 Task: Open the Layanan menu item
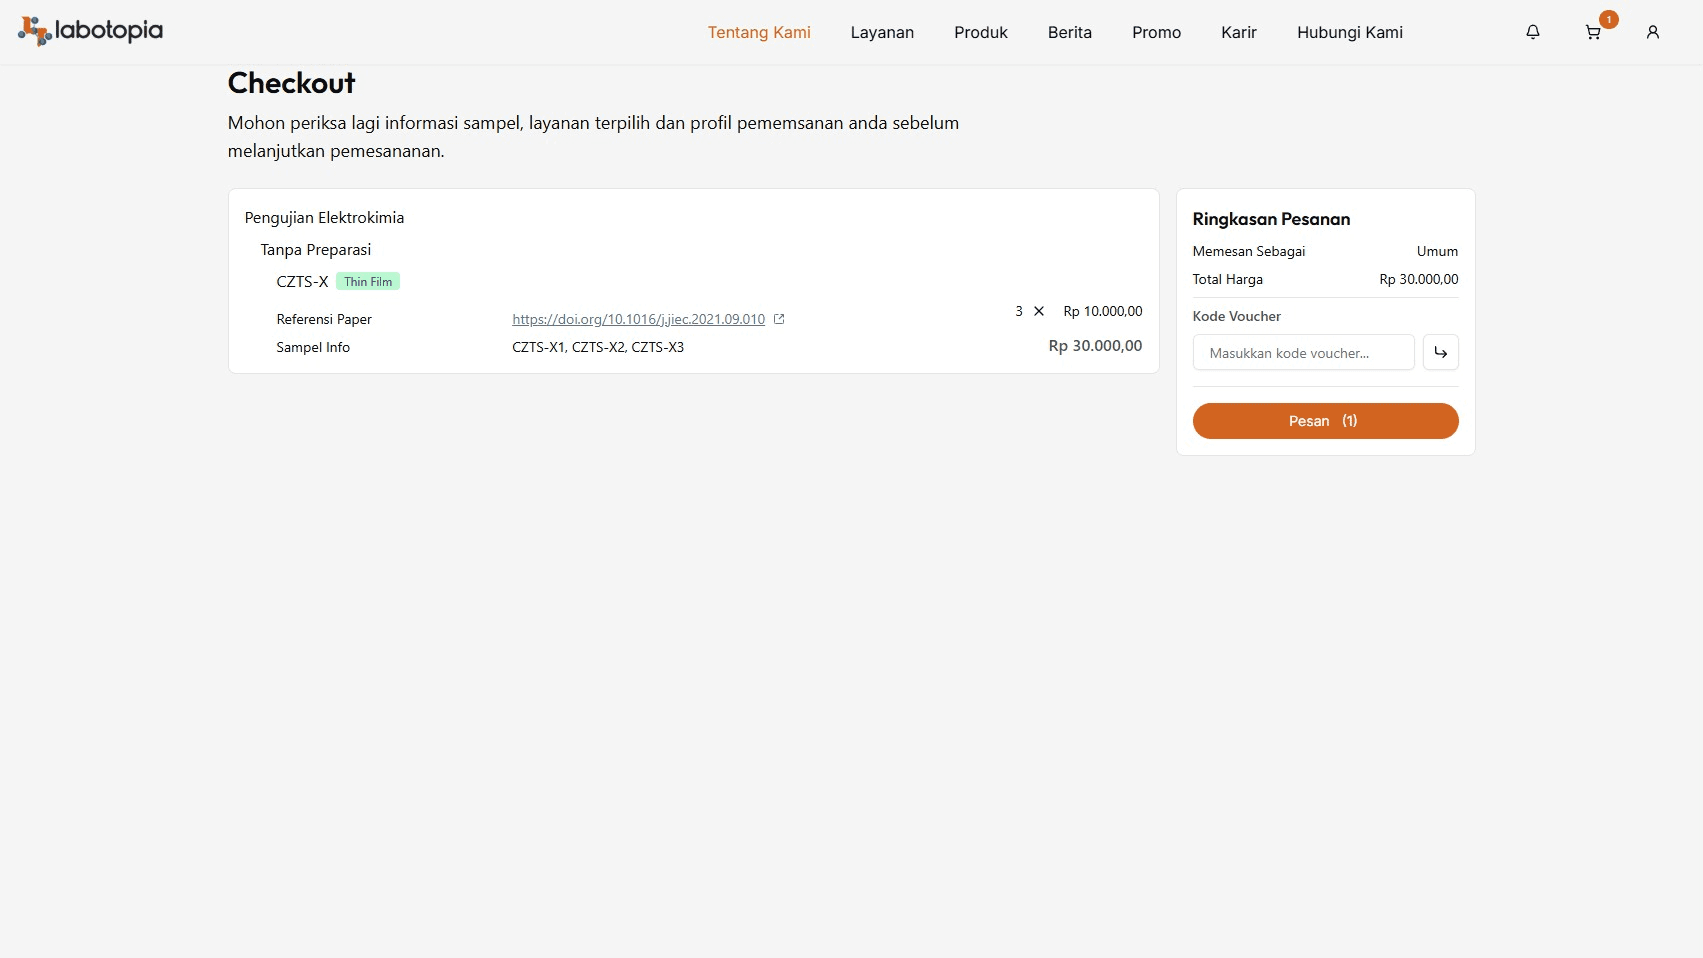point(882,32)
